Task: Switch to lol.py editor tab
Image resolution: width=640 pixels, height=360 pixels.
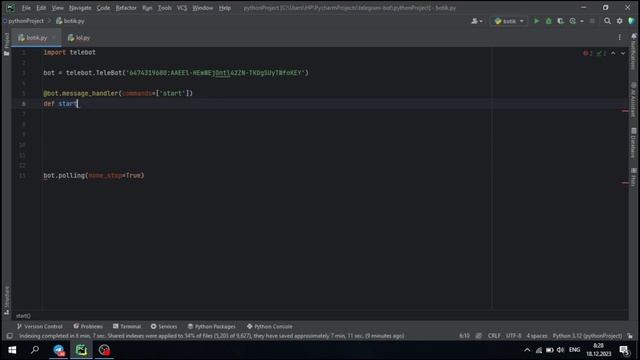Action: tap(80, 38)
